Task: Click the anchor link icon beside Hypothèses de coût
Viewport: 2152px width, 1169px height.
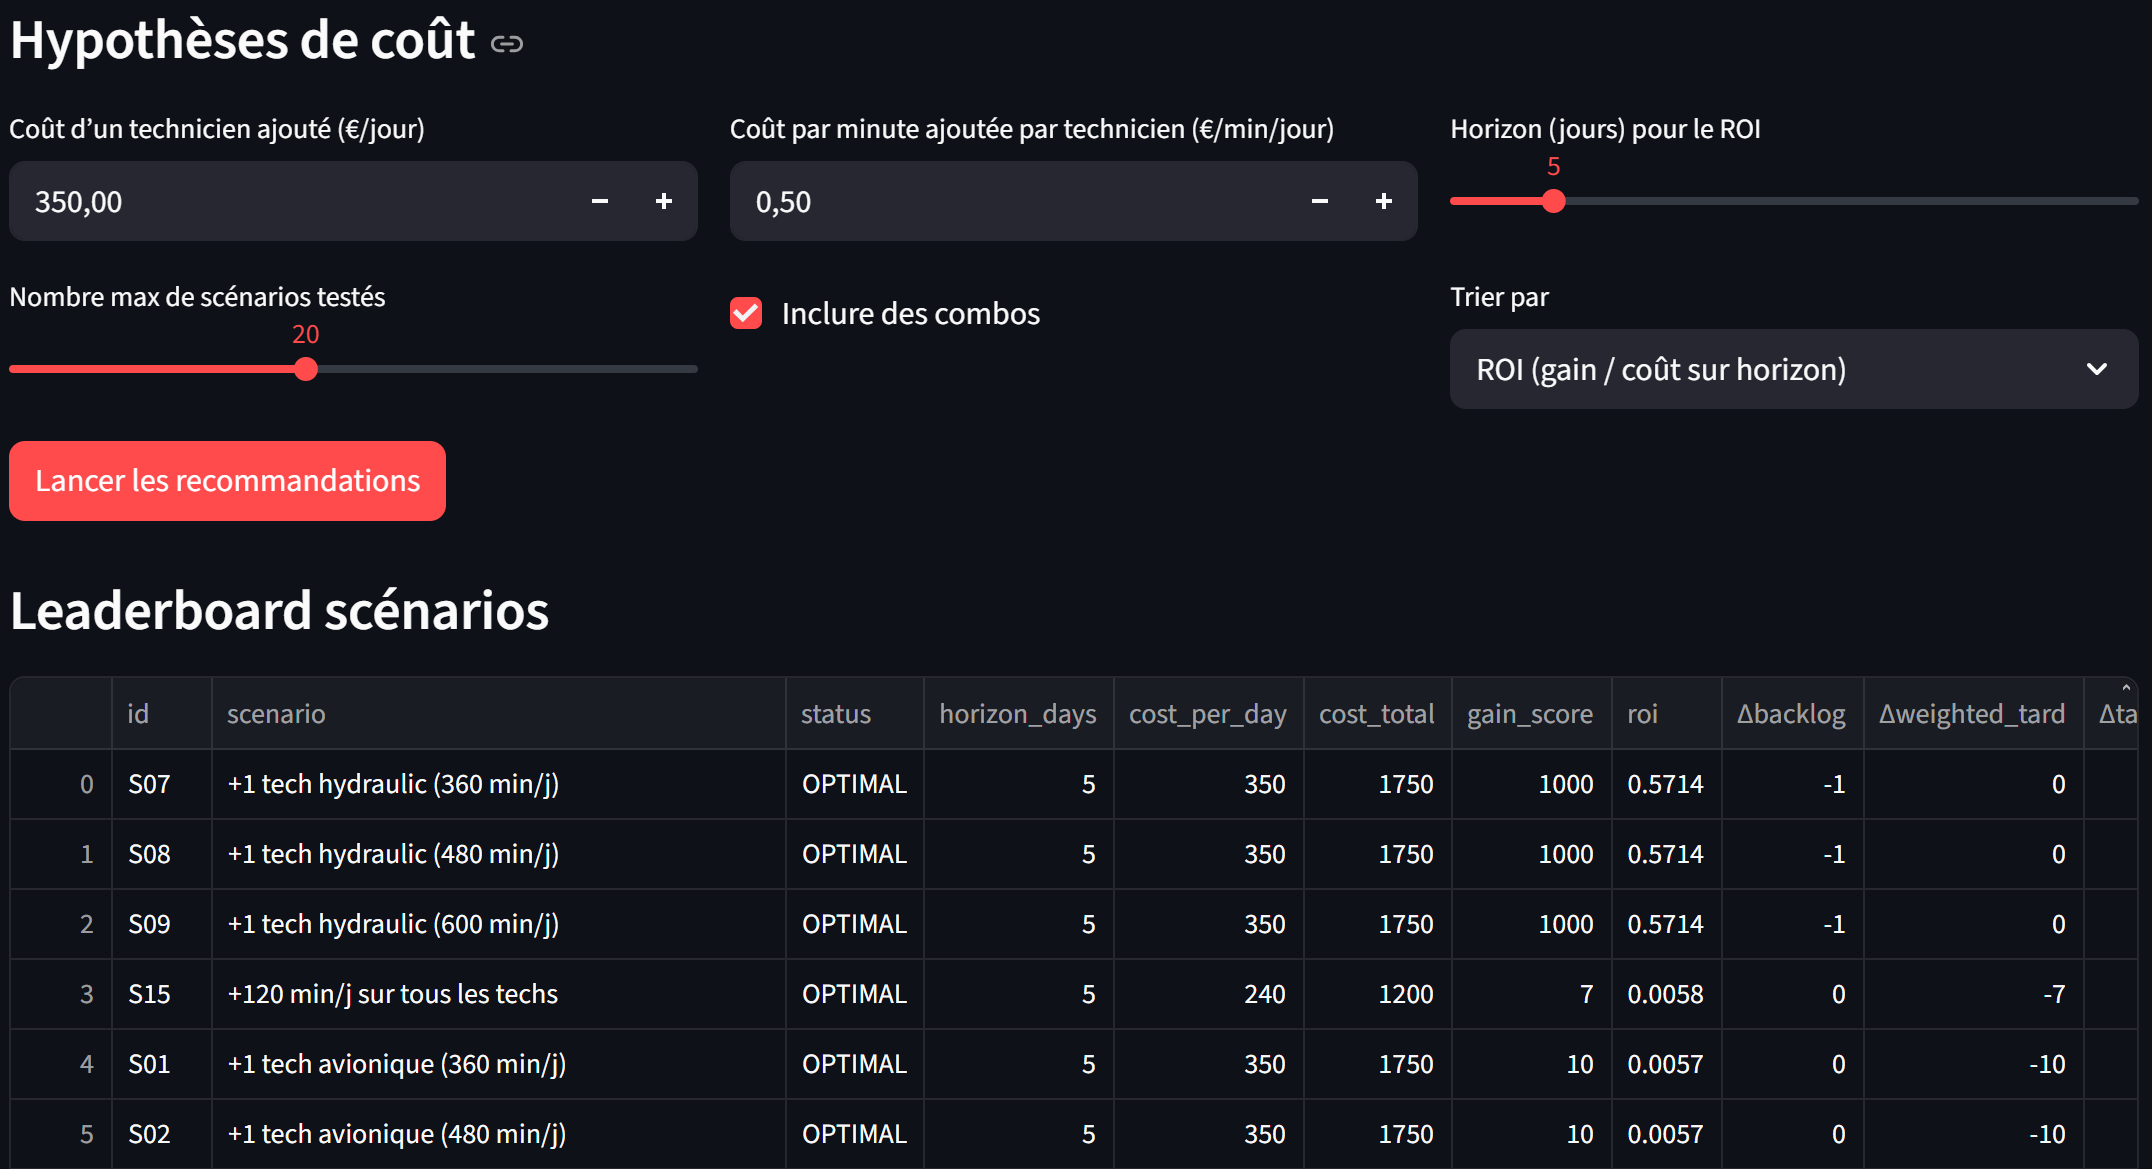Action: (x=508, y=43)
